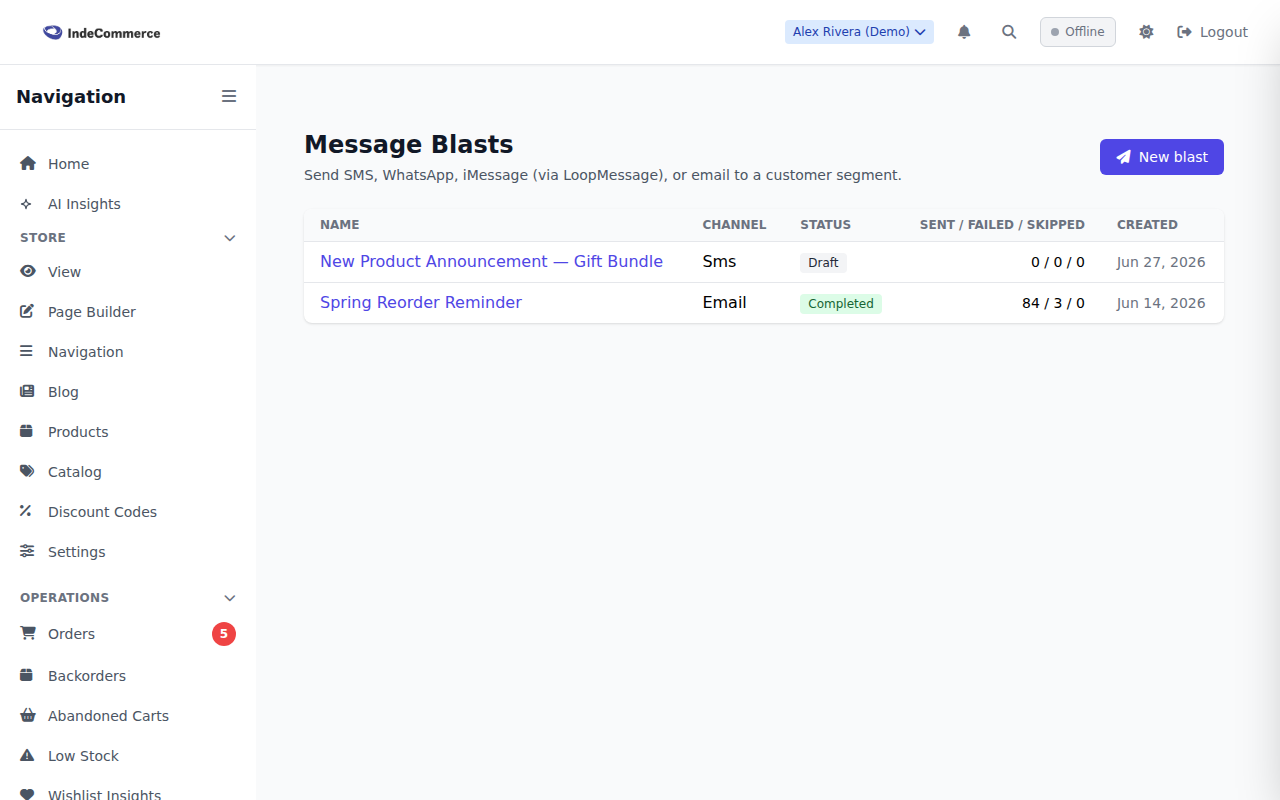Screen dimensions: 1280x800
Task: Click the IndeCommerce brand name
Action: coord(114,33)
